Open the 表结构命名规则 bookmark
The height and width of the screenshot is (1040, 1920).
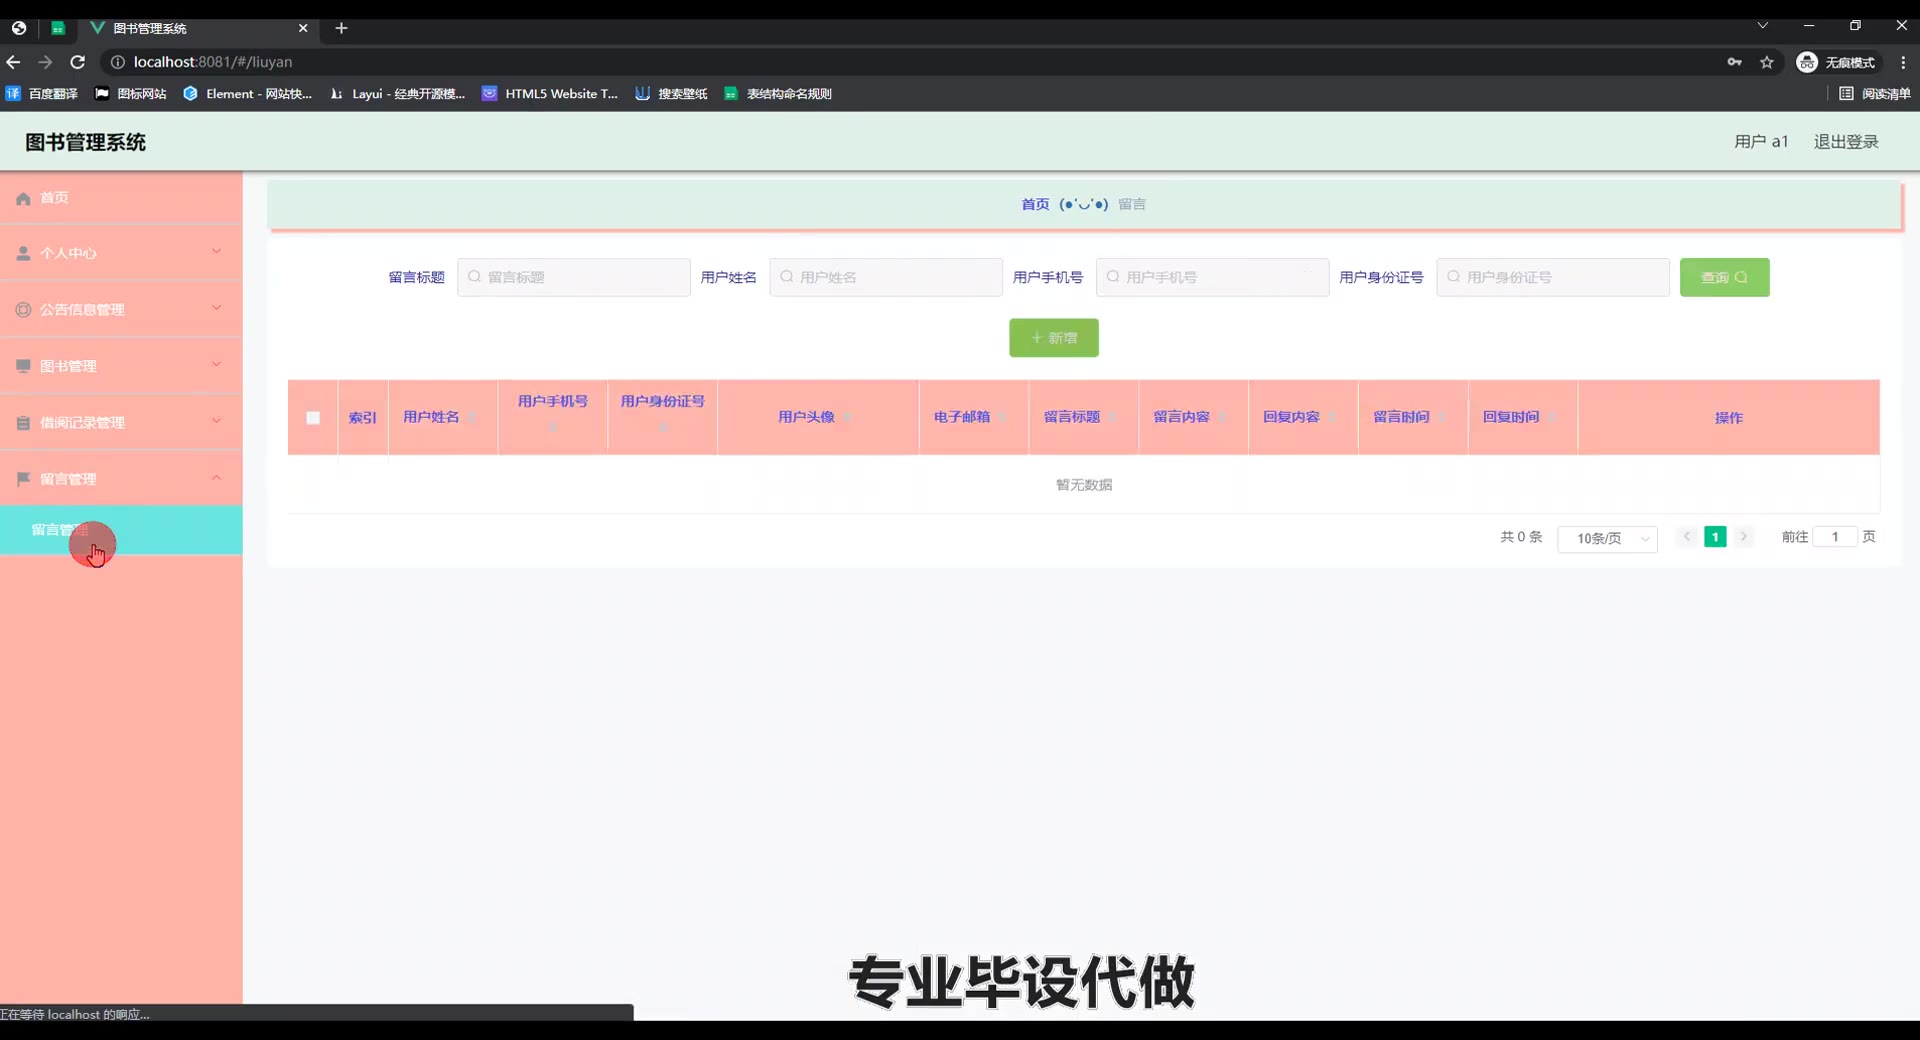(778, 94)
